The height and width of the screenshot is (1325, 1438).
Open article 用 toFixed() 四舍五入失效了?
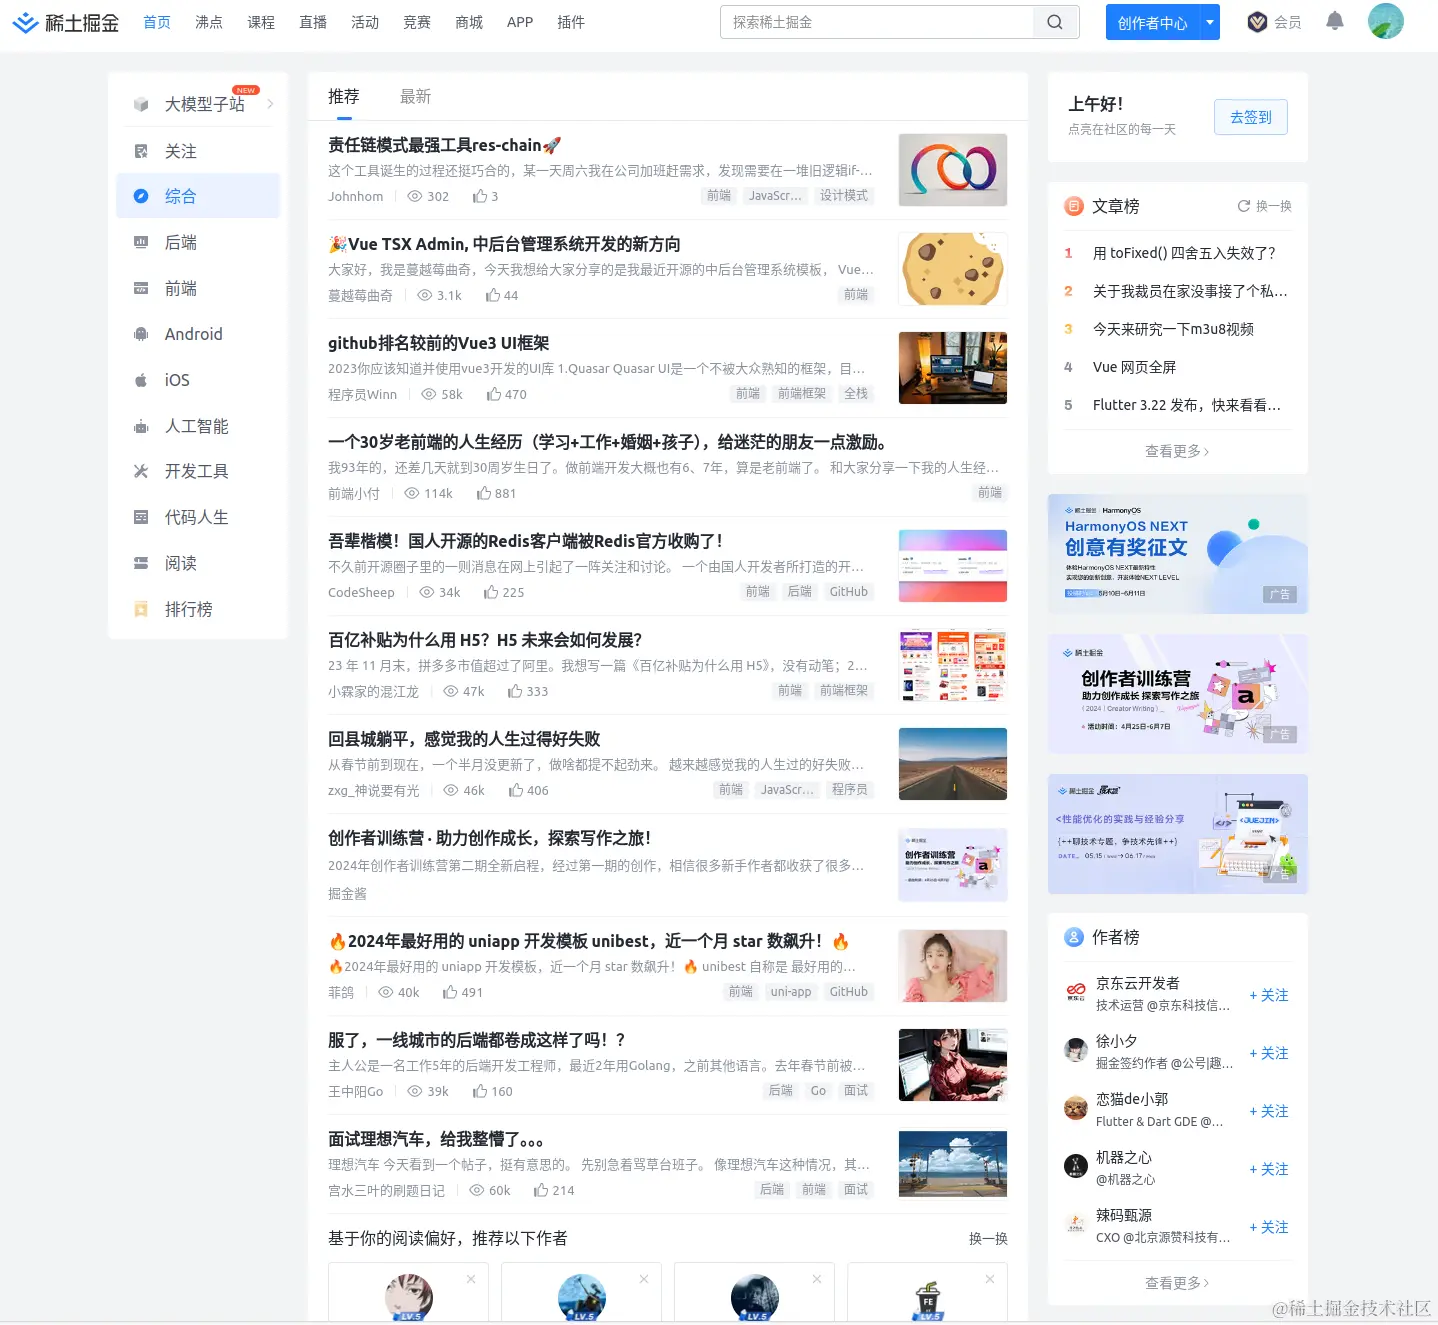(x=1184, y=253)
